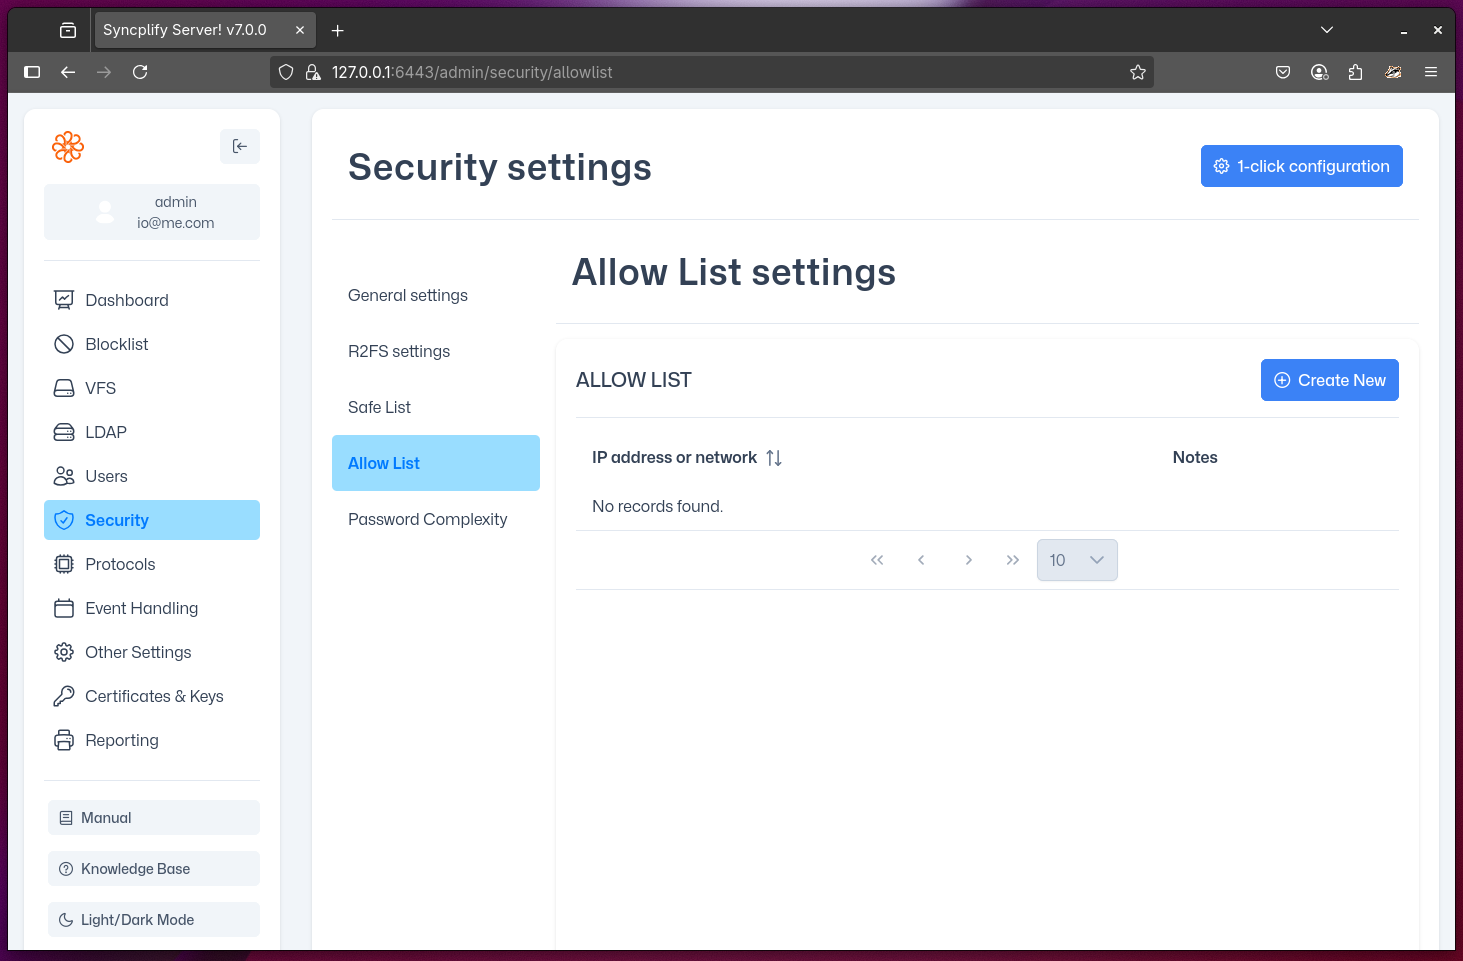The image size is (1463, 961).
Task: Click the Blocklist prohibited-circle icon
Action: 64,344
